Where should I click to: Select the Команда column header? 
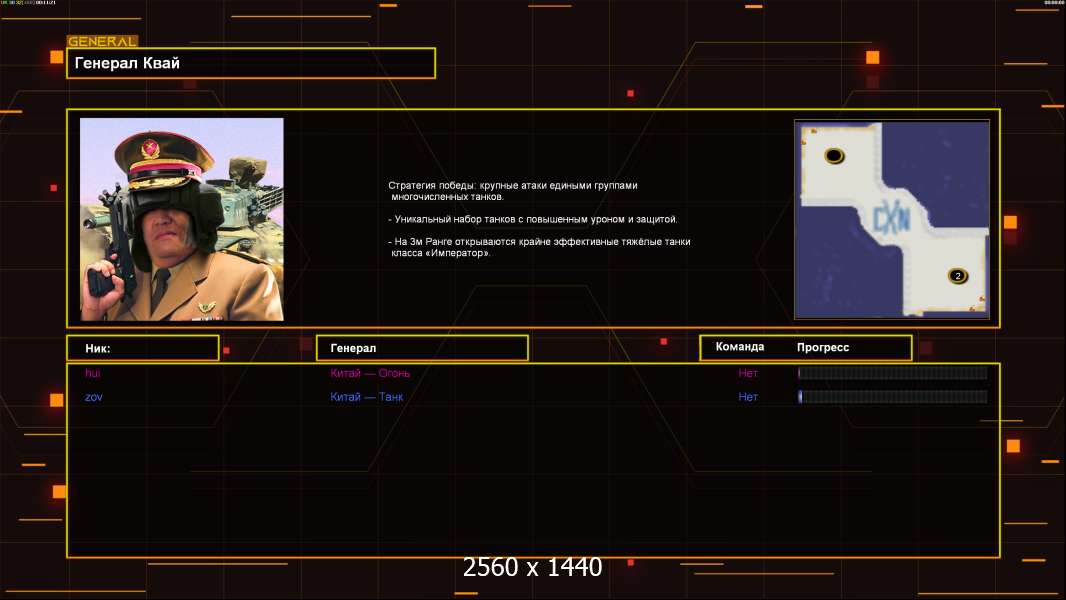coord(740,347)
